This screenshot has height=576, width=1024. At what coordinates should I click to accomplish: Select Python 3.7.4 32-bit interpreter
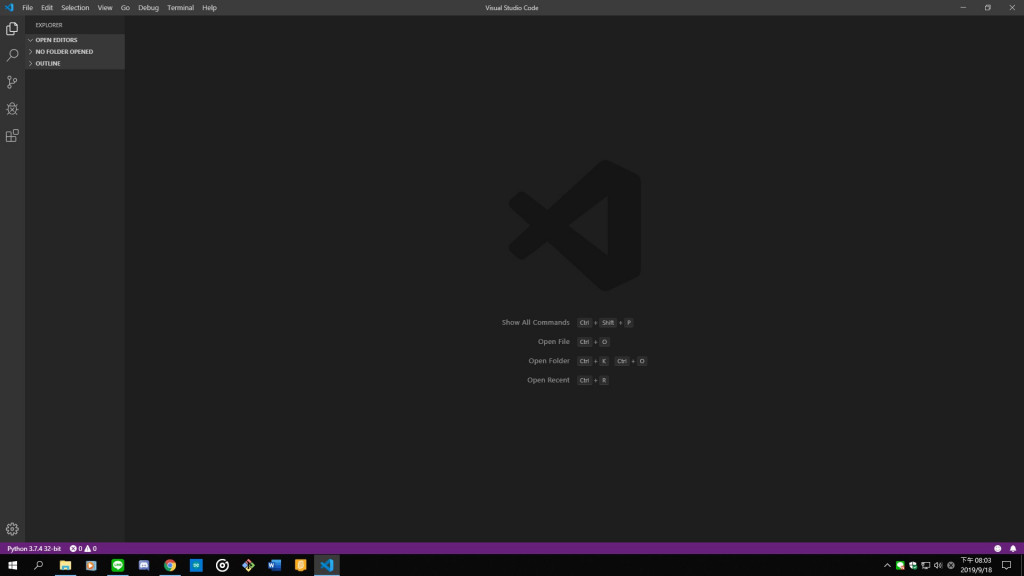coord(34,549)
